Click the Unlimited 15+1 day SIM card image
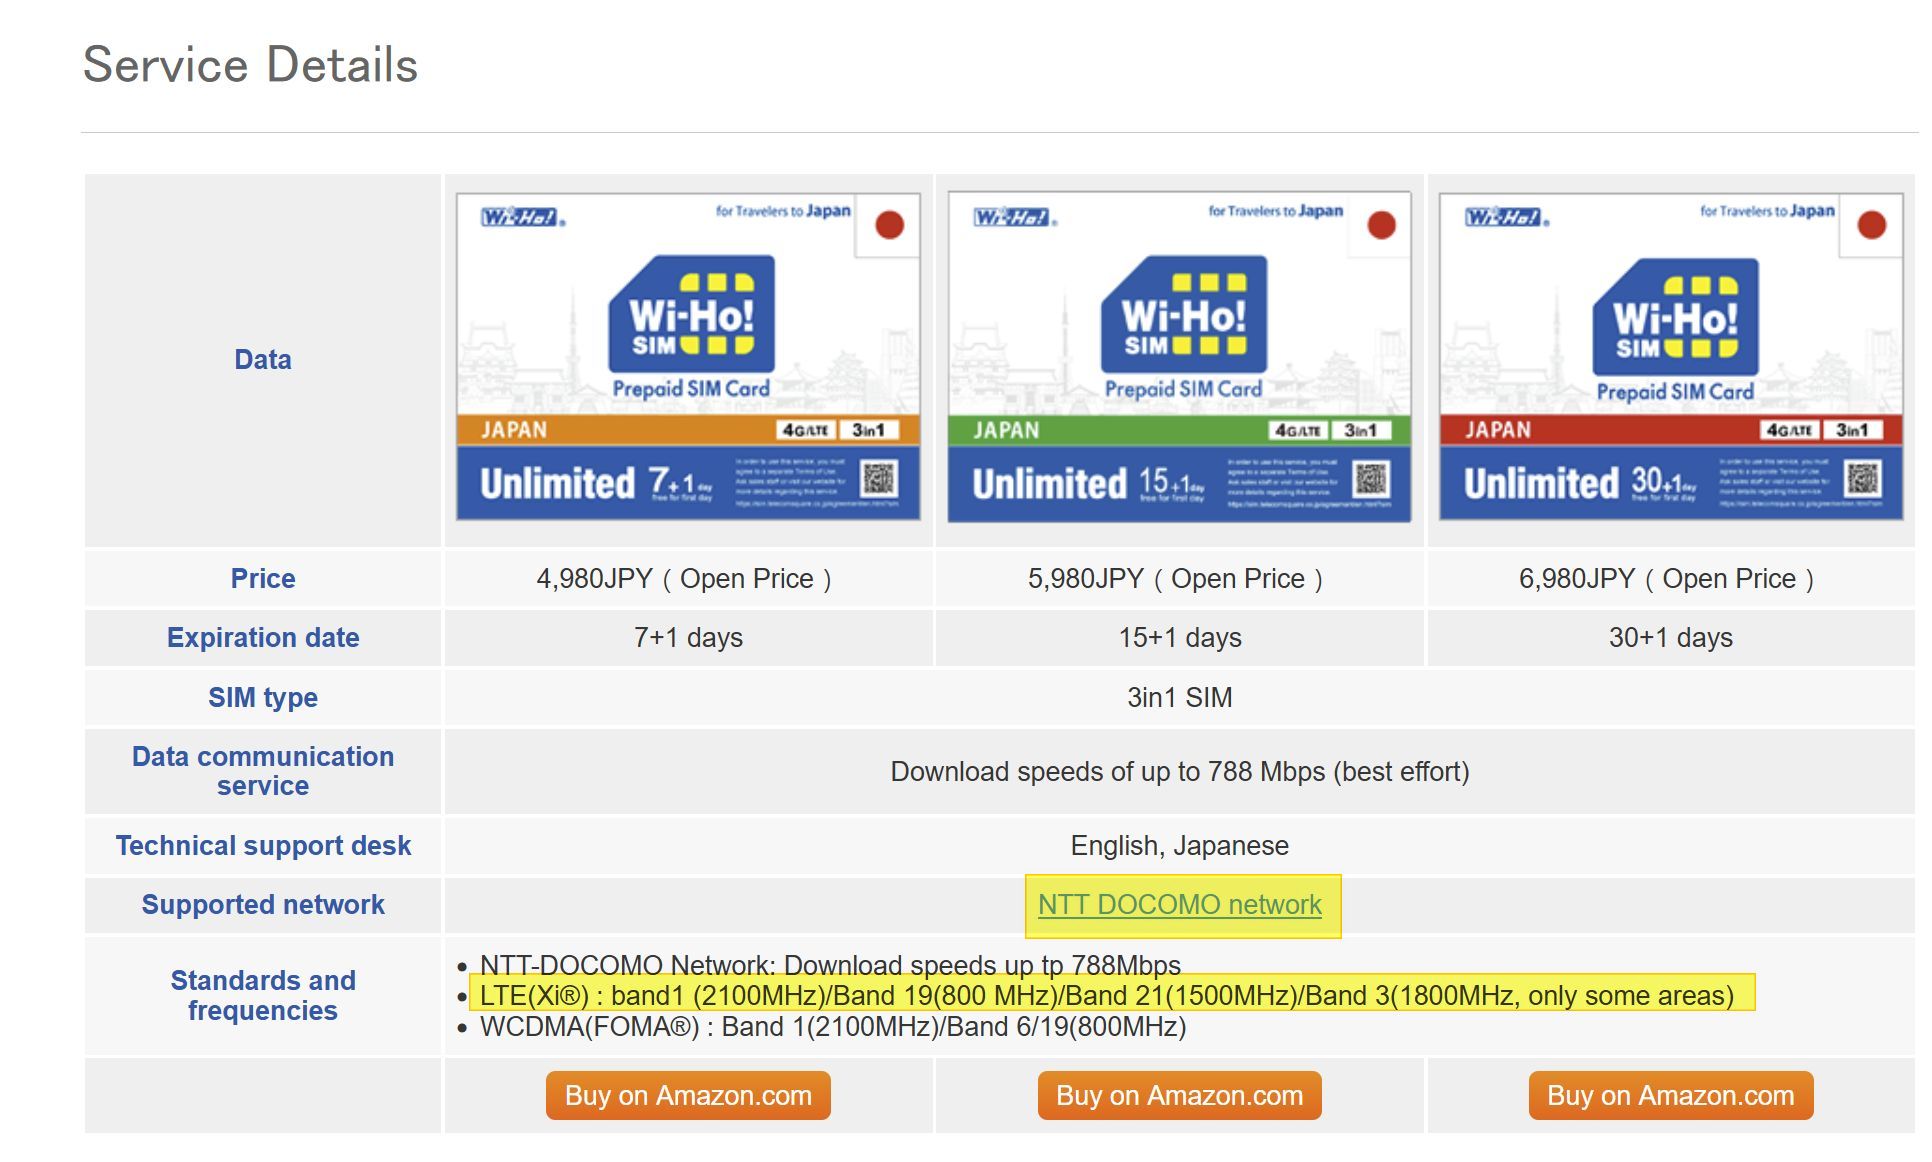1932x1162 pixels. pyautogui.click(x=1179, y=357)
